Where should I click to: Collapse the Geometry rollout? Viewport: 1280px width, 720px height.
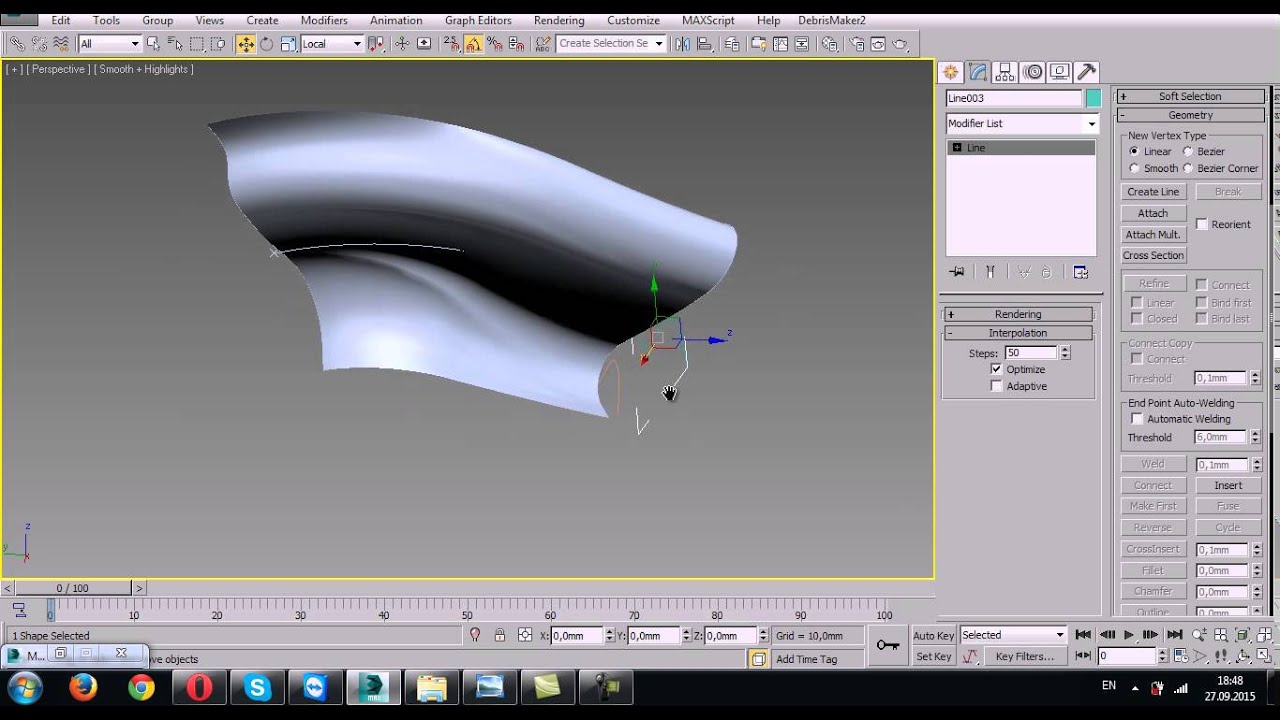pyautogui.click(x=1190, y=115)
